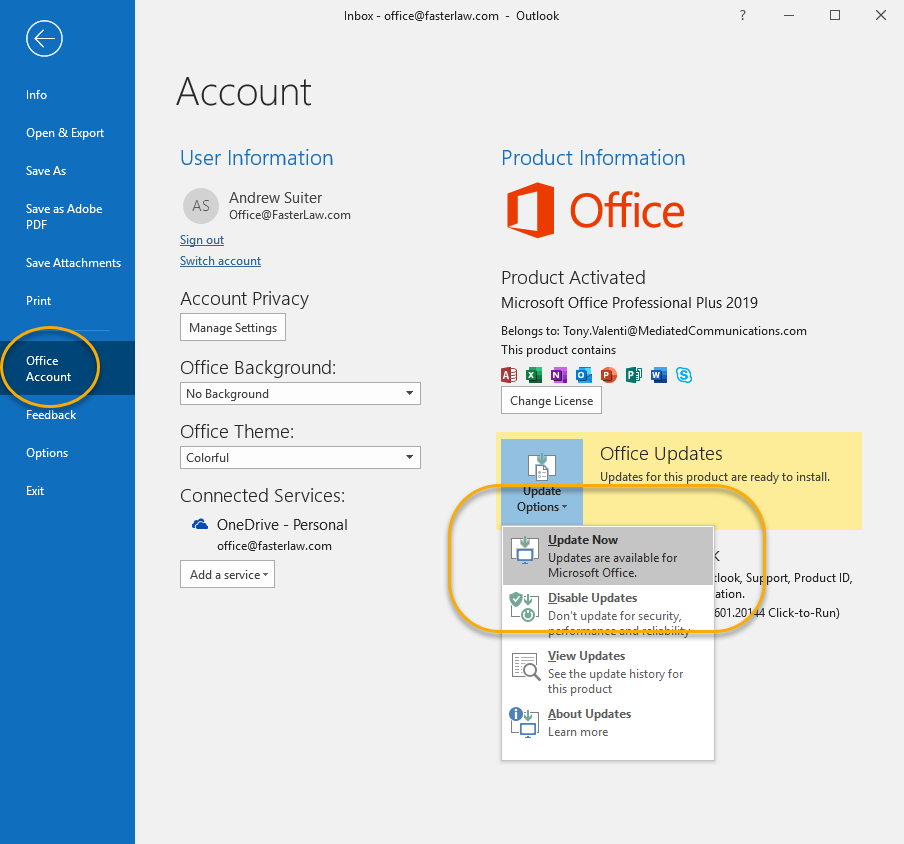Click the Access app icon under product contents

pos(509,375)
